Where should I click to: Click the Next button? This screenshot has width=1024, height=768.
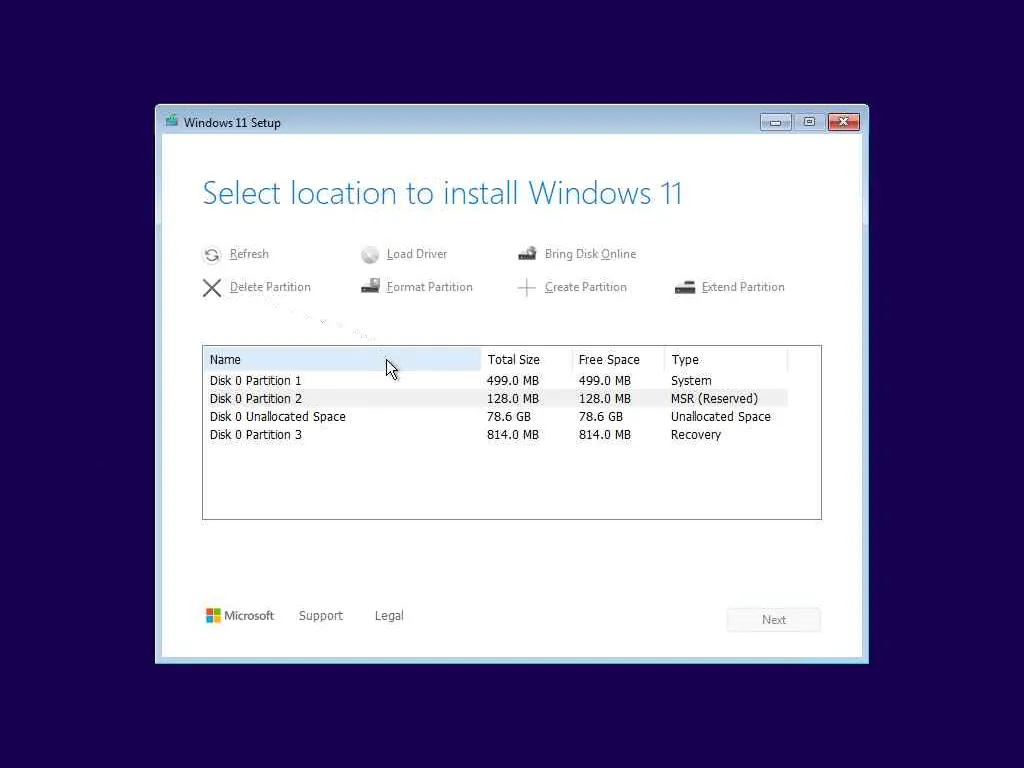coord(774,620)
